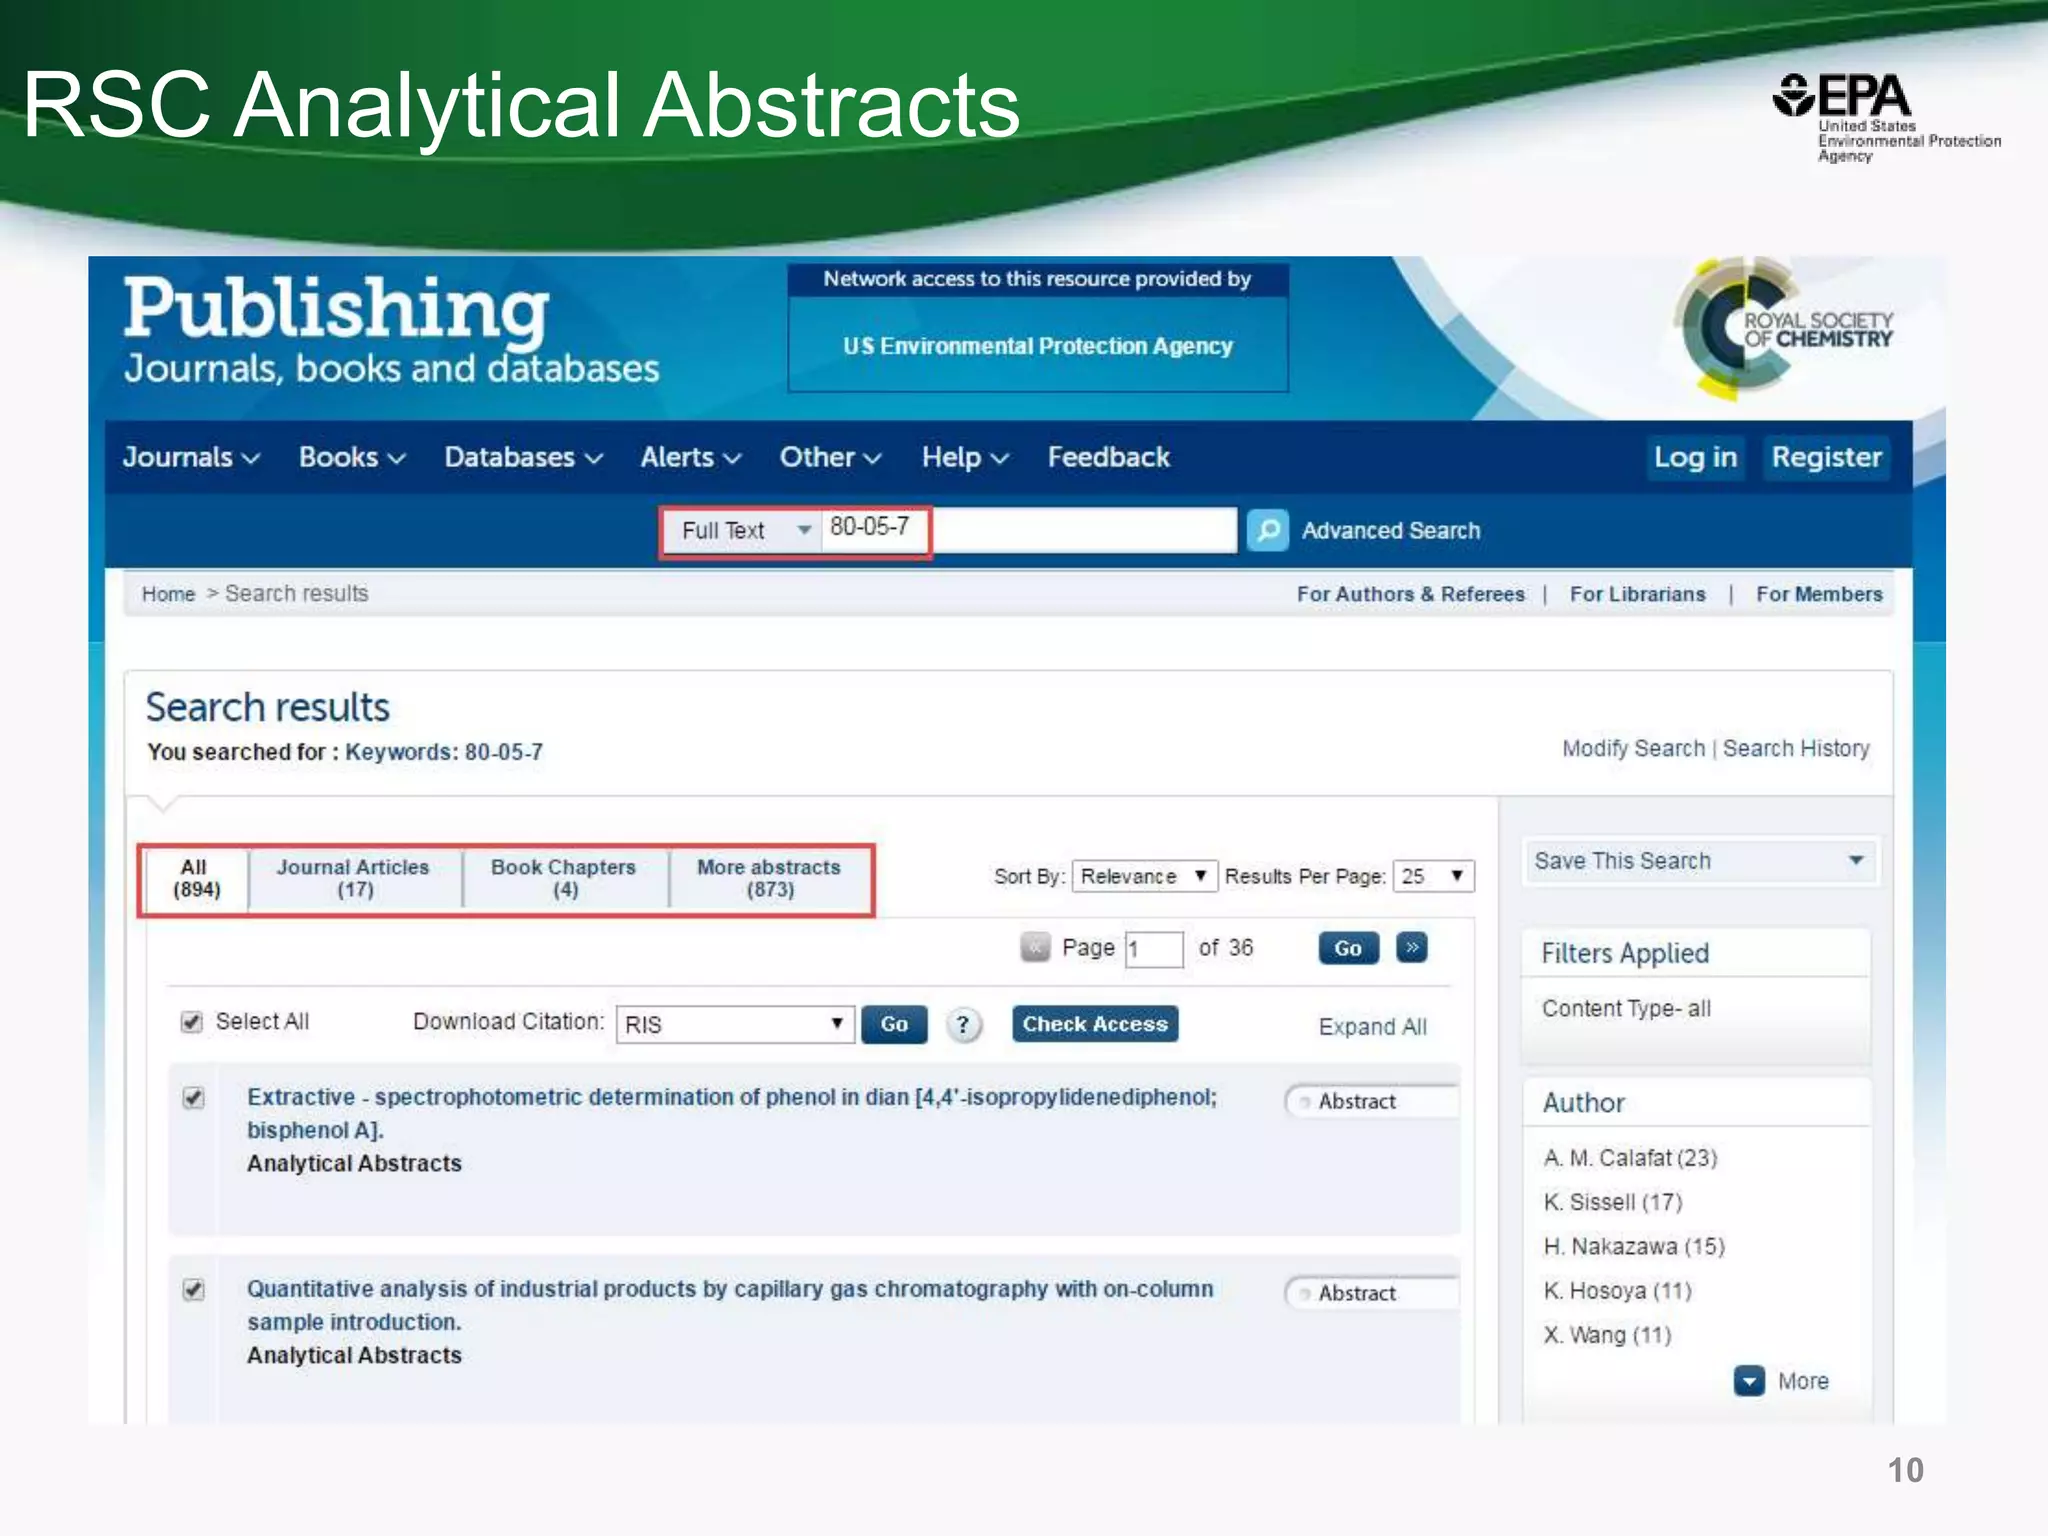Click the next page double-arrow icon
This screenshot has height=1536, width=2048.
pos(1412,947)
